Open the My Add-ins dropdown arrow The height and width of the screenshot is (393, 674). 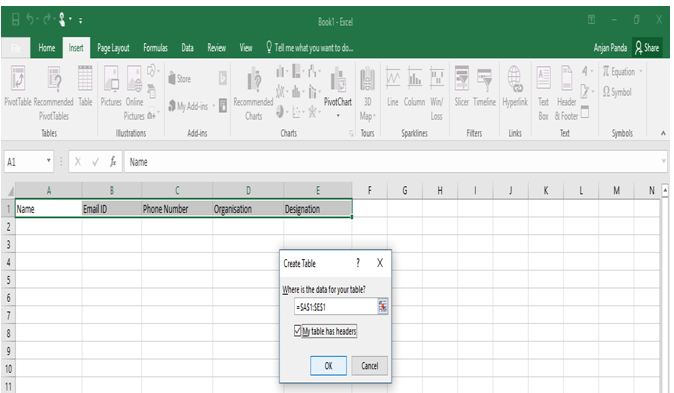coord(214,106)
